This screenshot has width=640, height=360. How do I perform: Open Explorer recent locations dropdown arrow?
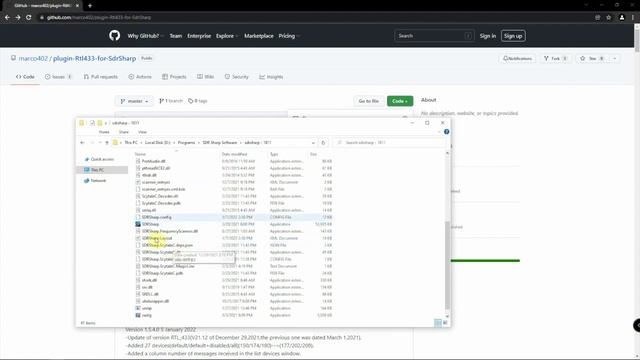[100, 142]
